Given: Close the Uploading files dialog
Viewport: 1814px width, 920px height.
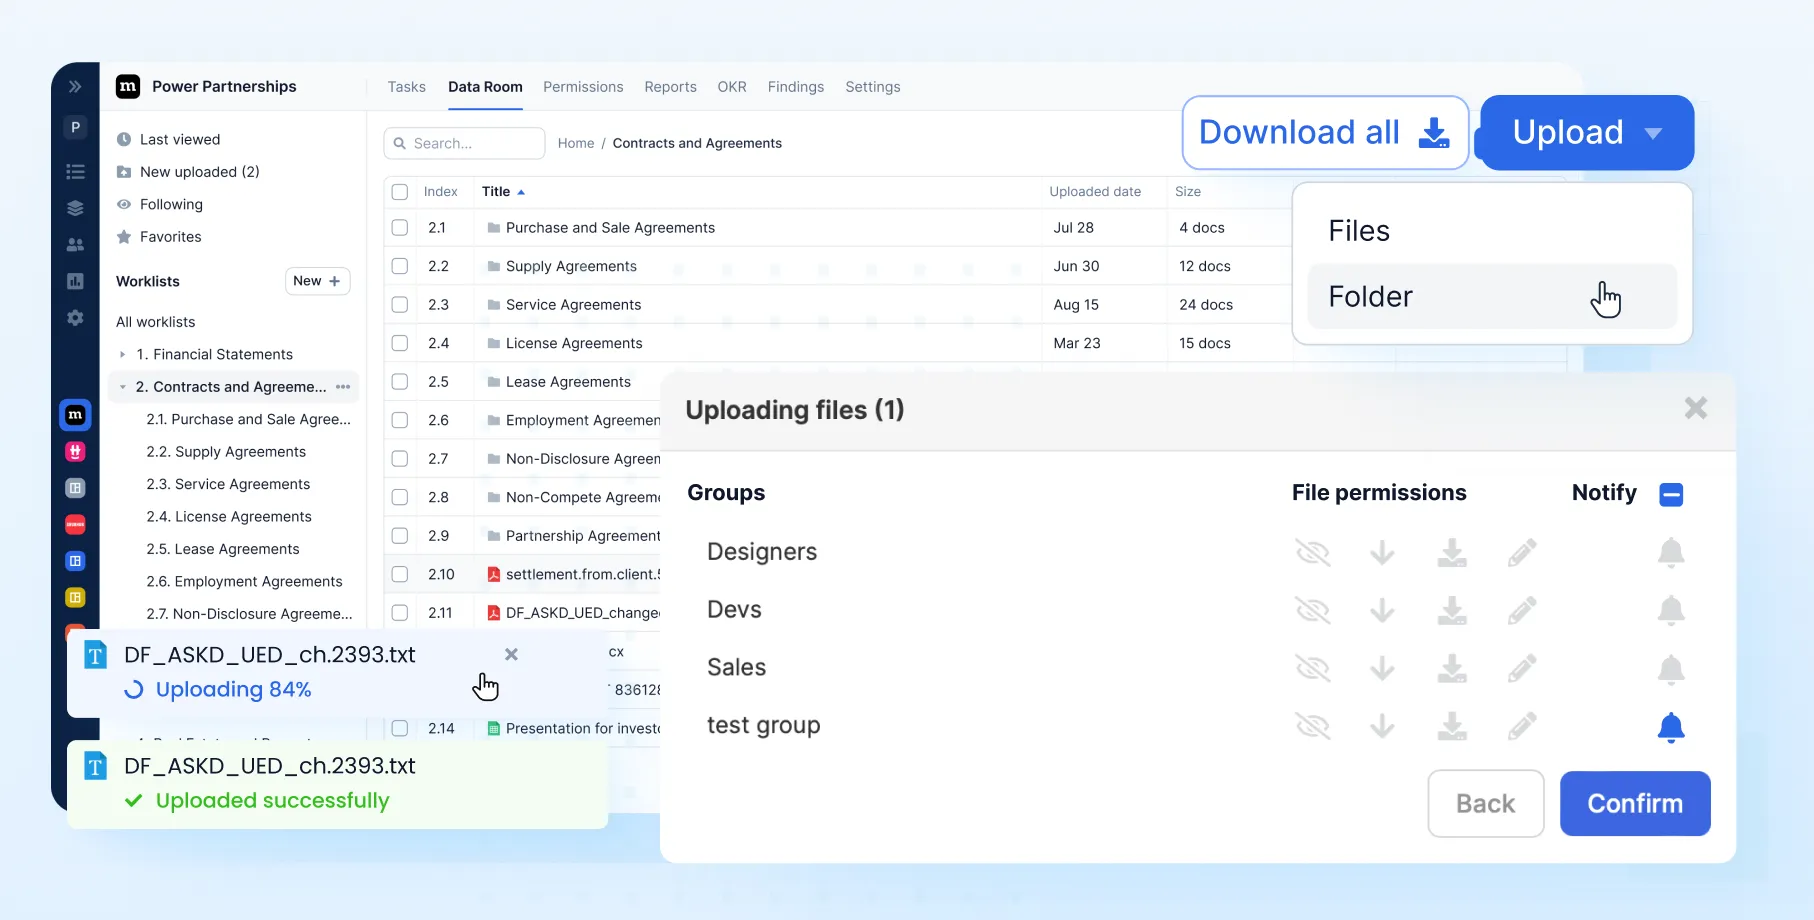Looking at the screenshot, I should (x=1695, y=408).
